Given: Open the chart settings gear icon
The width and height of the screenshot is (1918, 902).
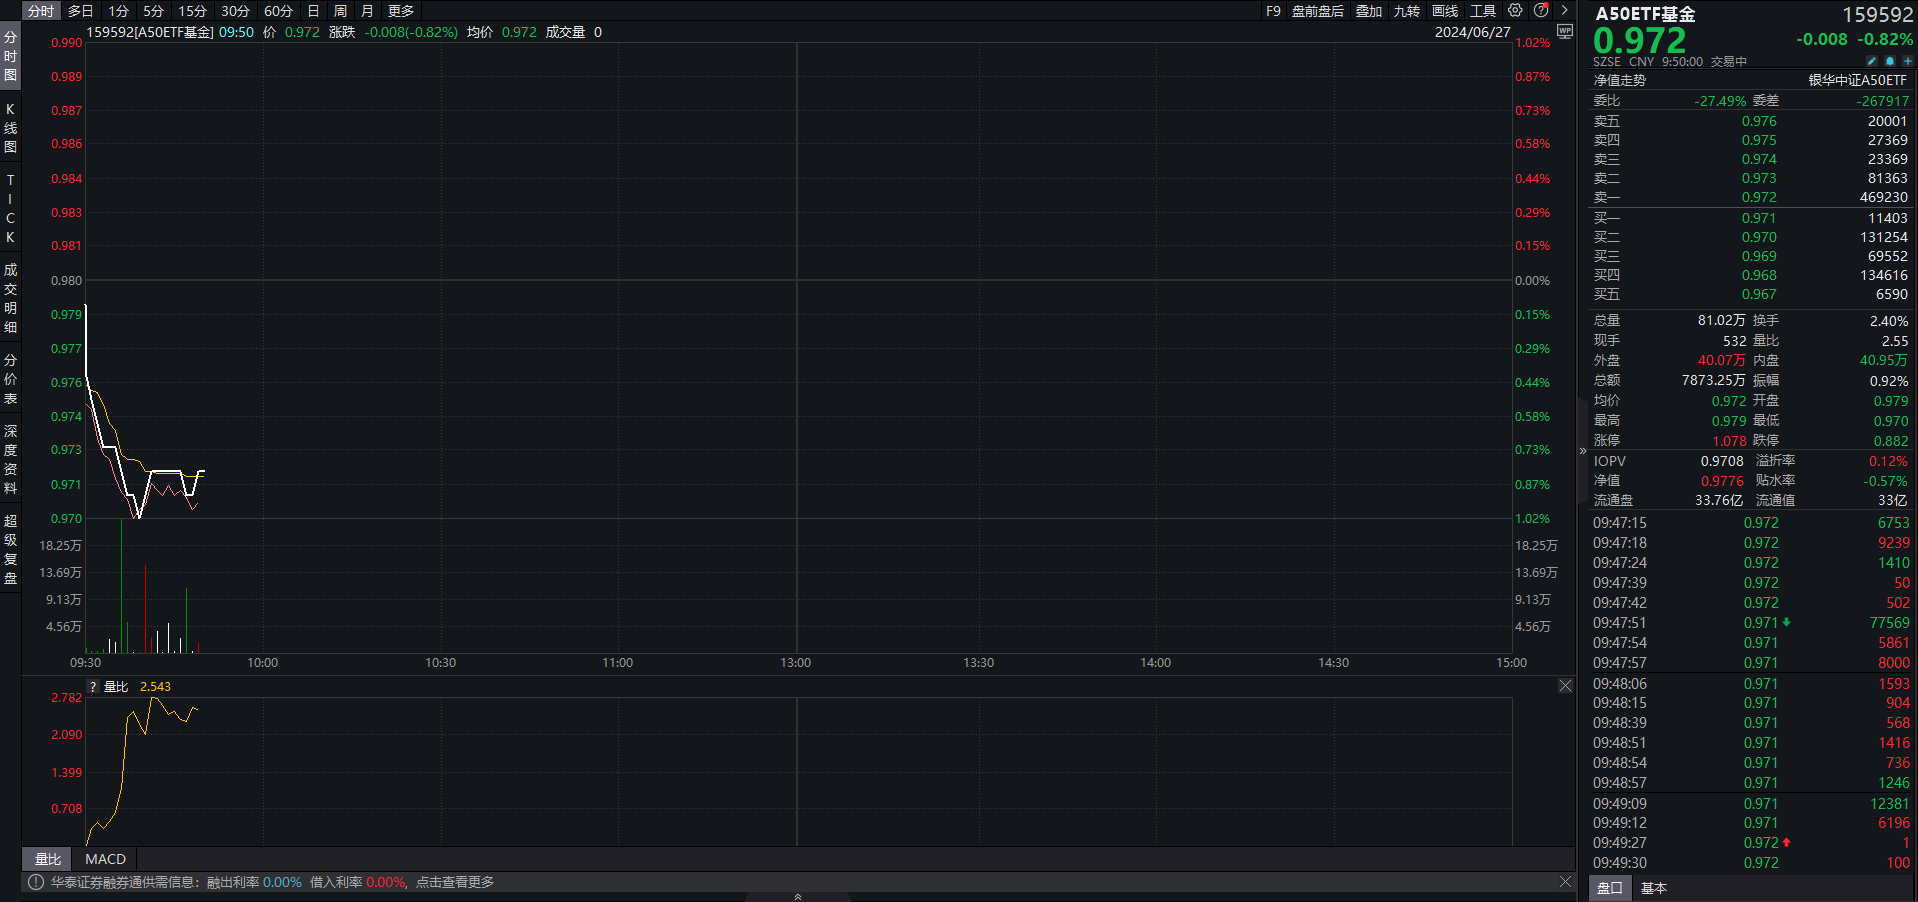Looking at the screenshot, I should pyautogui.click(x=1515, y=11).
